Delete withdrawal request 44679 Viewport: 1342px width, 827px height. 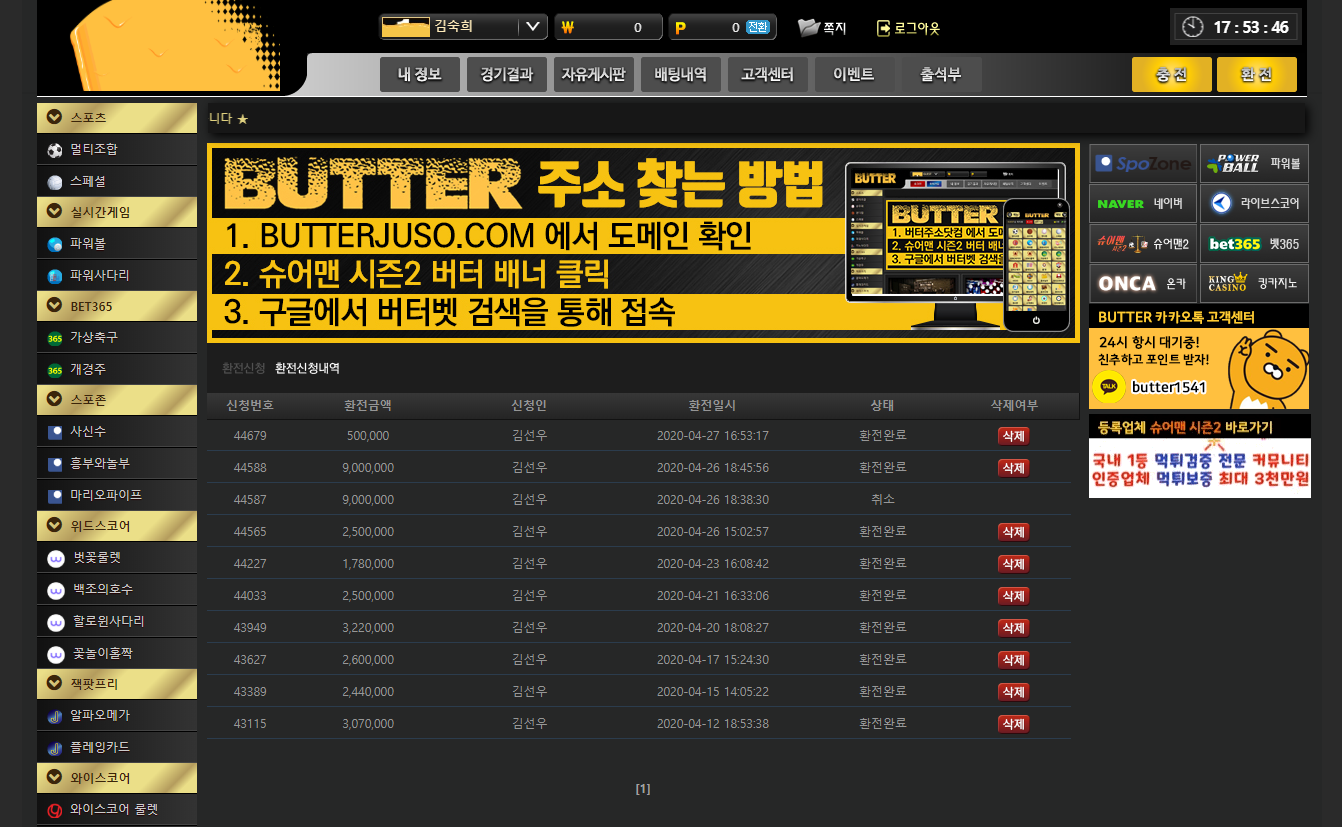point(1013,436)
